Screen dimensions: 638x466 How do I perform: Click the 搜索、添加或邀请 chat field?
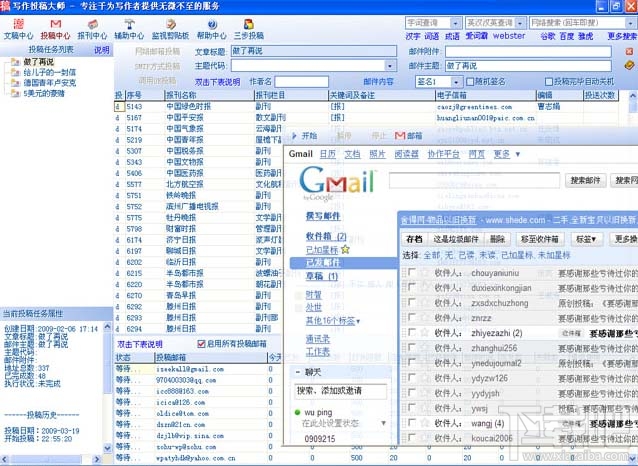click(340, 391)
